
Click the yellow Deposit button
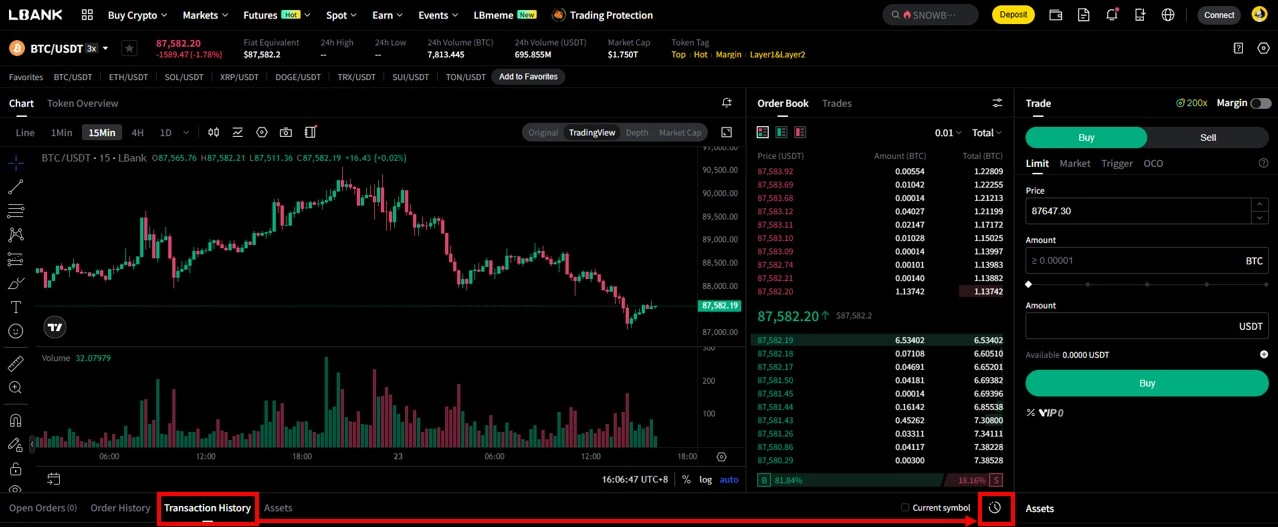coord(1013,15)
